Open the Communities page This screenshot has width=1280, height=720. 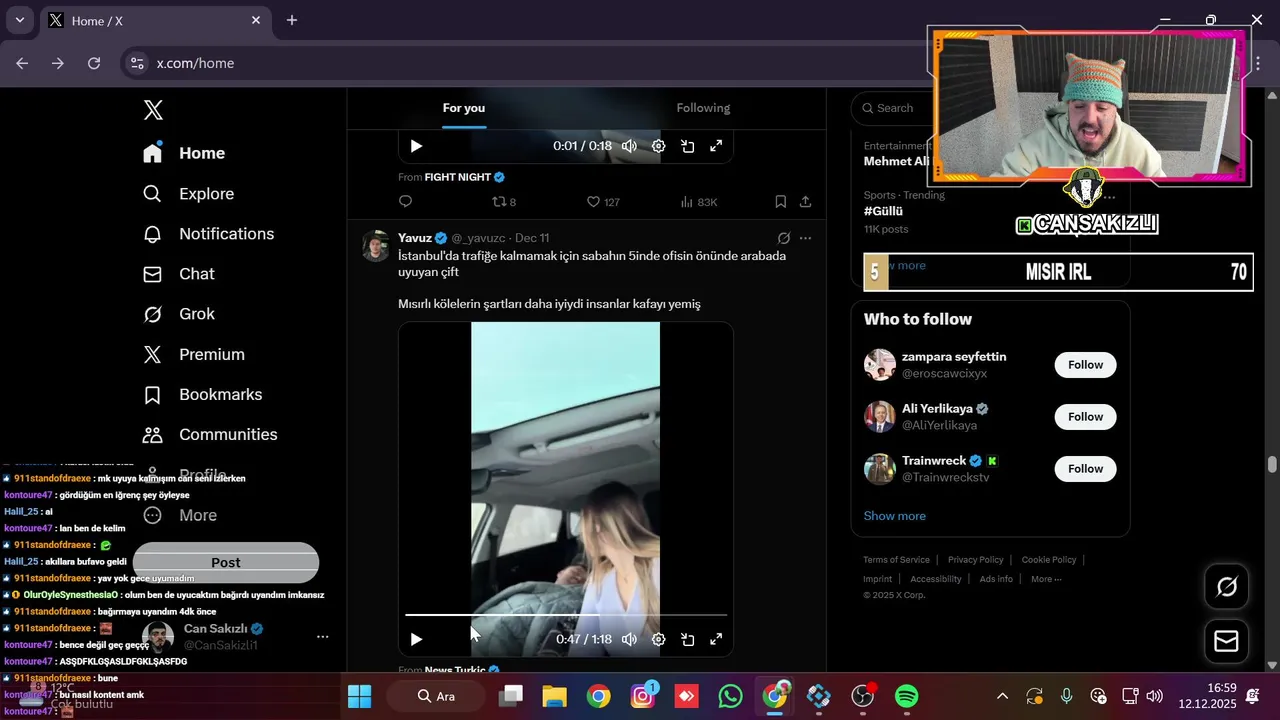coord(210,435)
